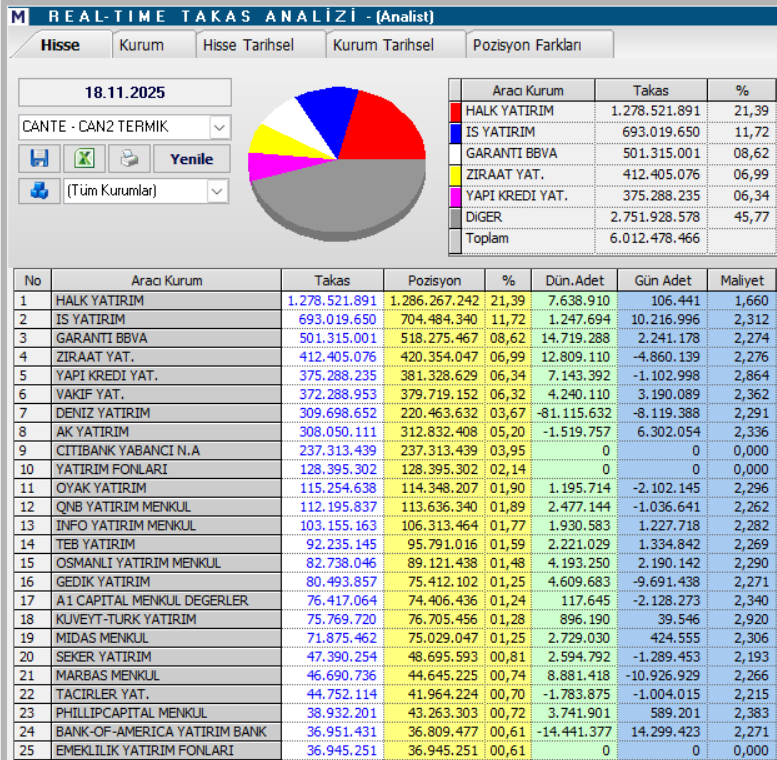Click Pozisyon value 704.484.340

point(439,320)
